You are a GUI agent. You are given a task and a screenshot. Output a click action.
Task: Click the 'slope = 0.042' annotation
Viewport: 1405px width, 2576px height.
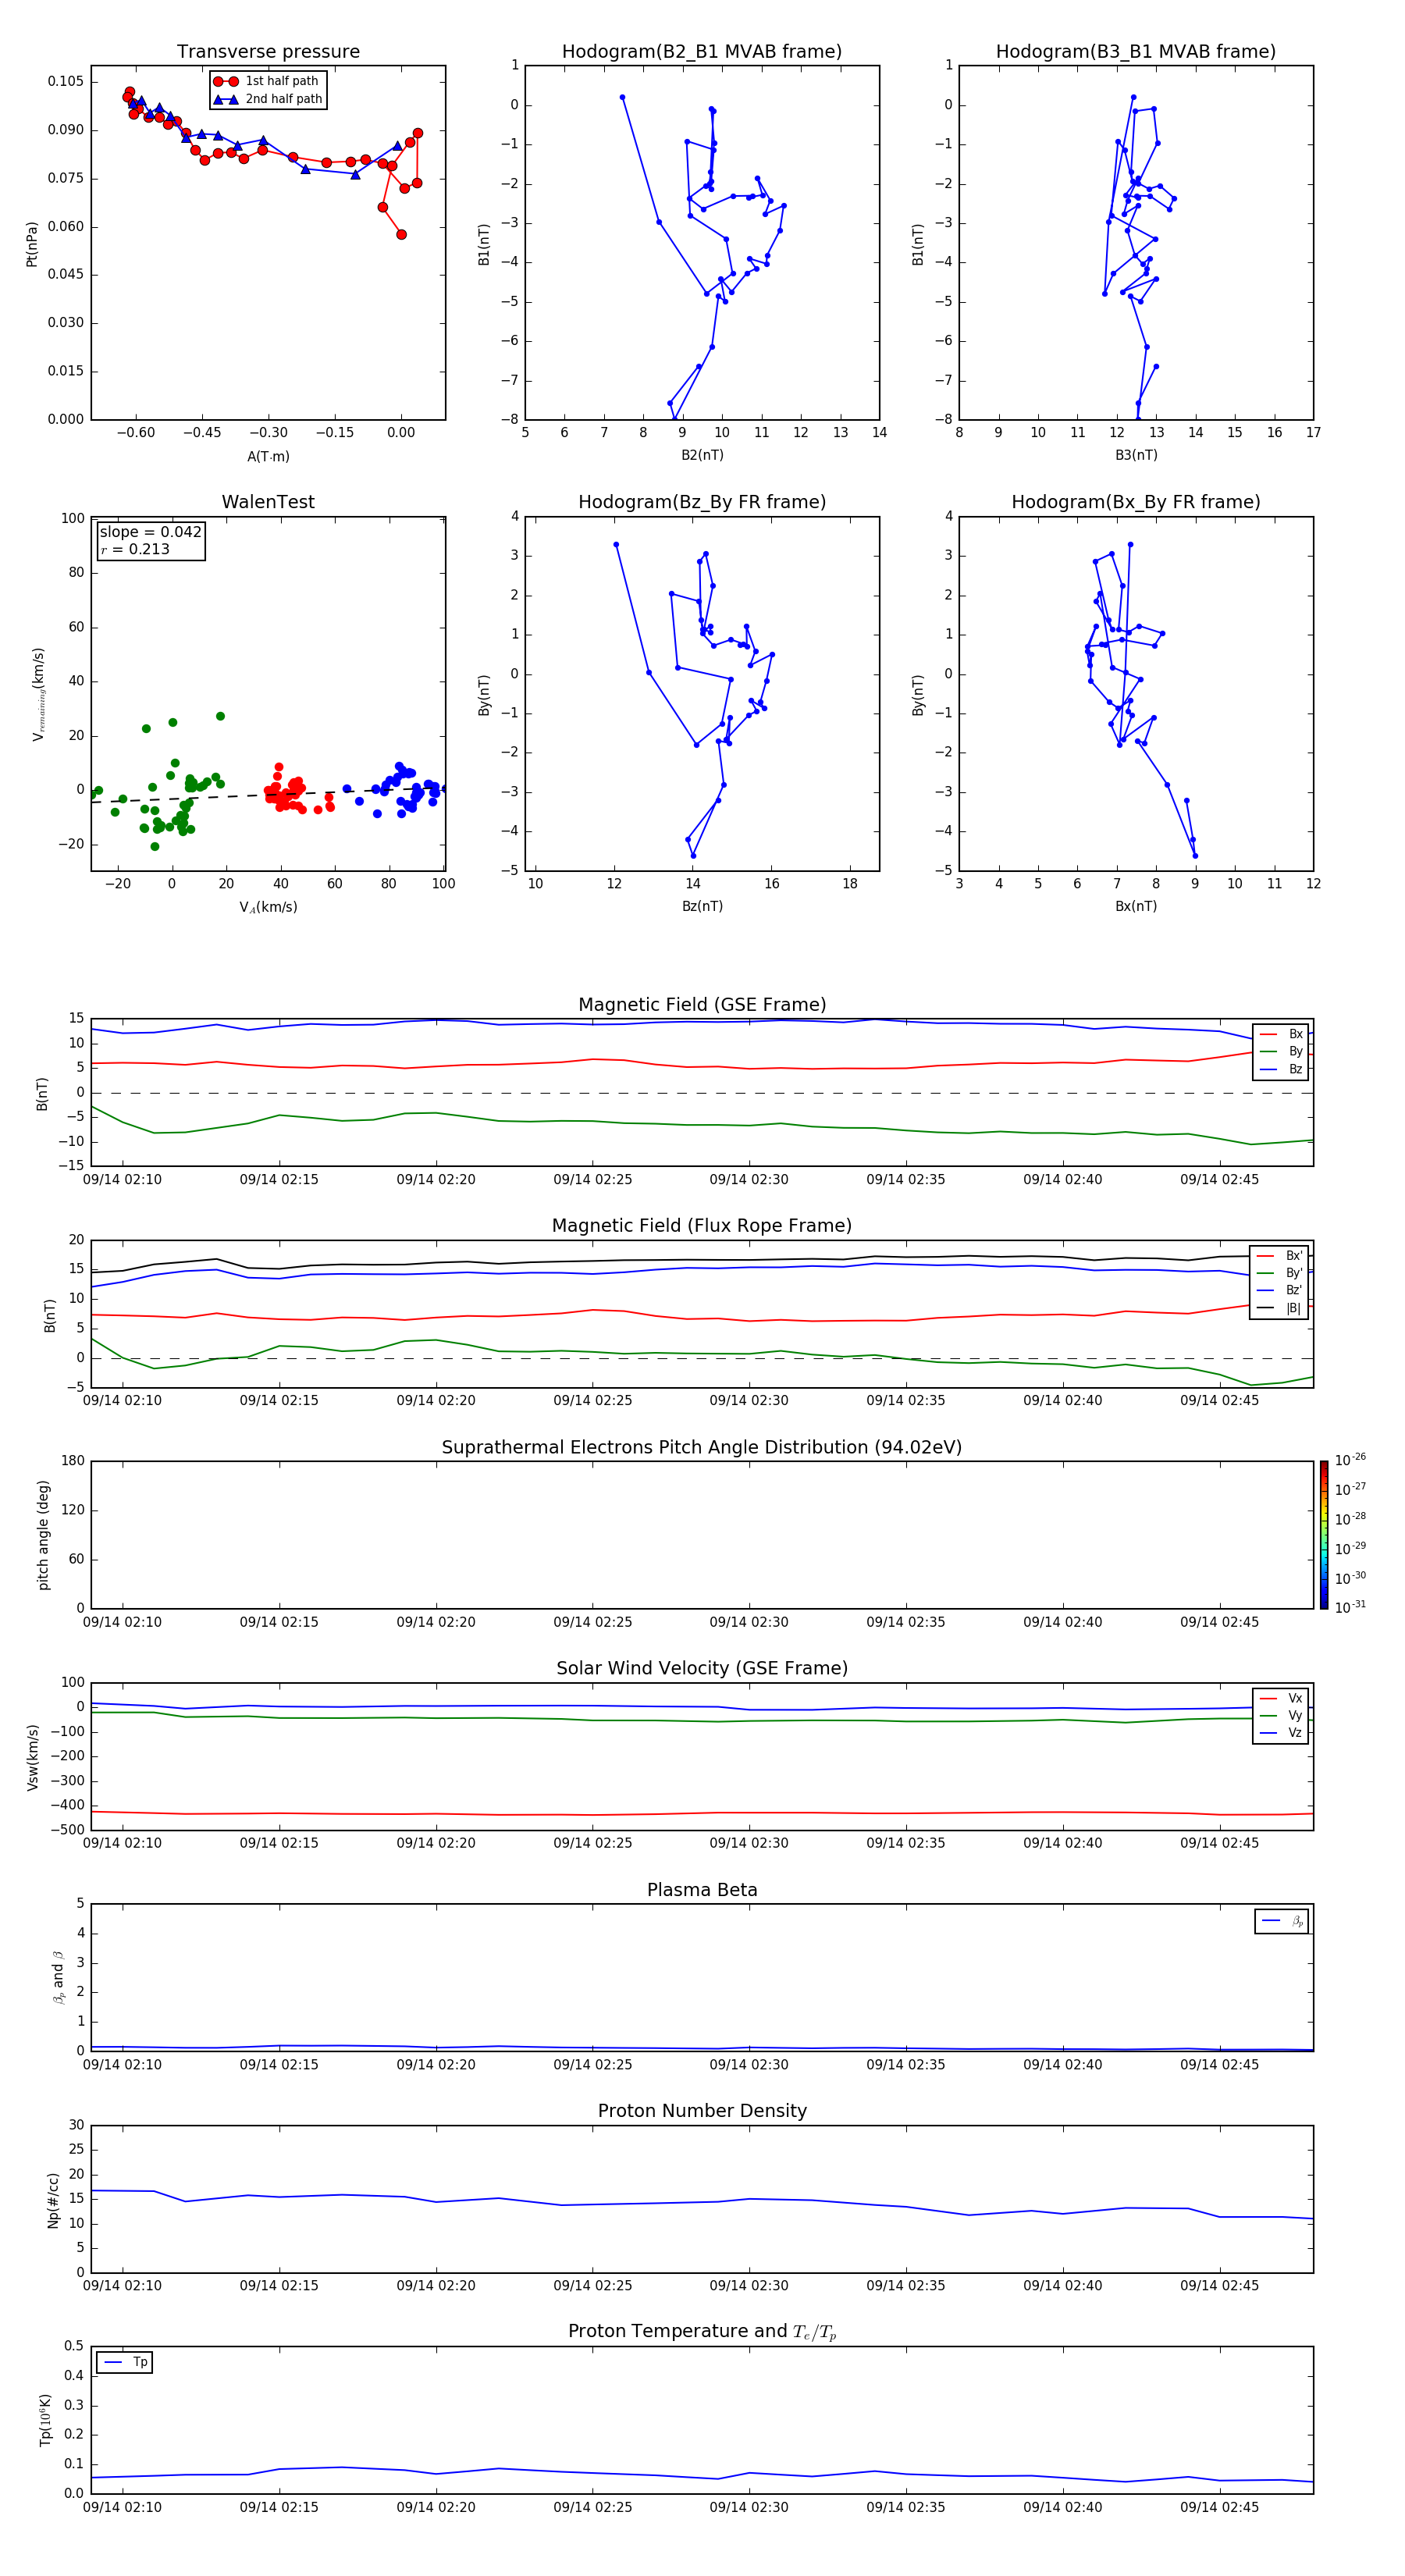pos(150,532)
